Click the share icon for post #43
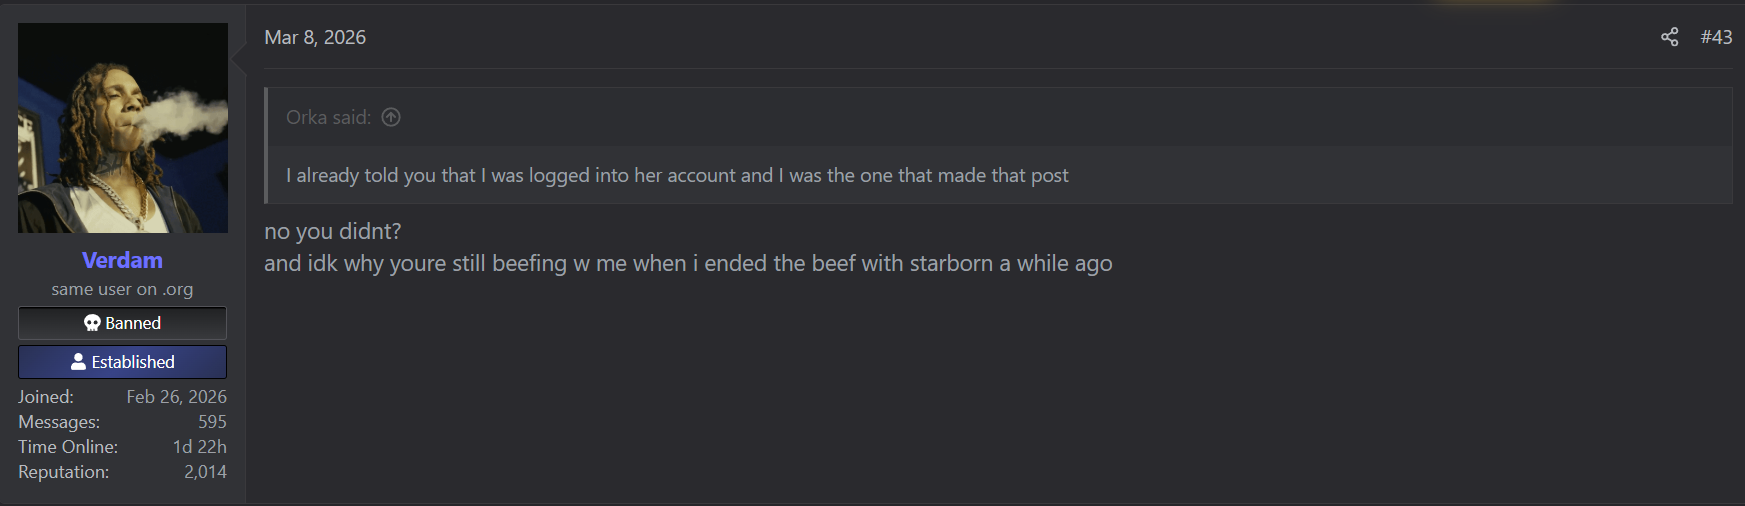Viewport: 1745px width, 506px height. (x=1669, y=37)
